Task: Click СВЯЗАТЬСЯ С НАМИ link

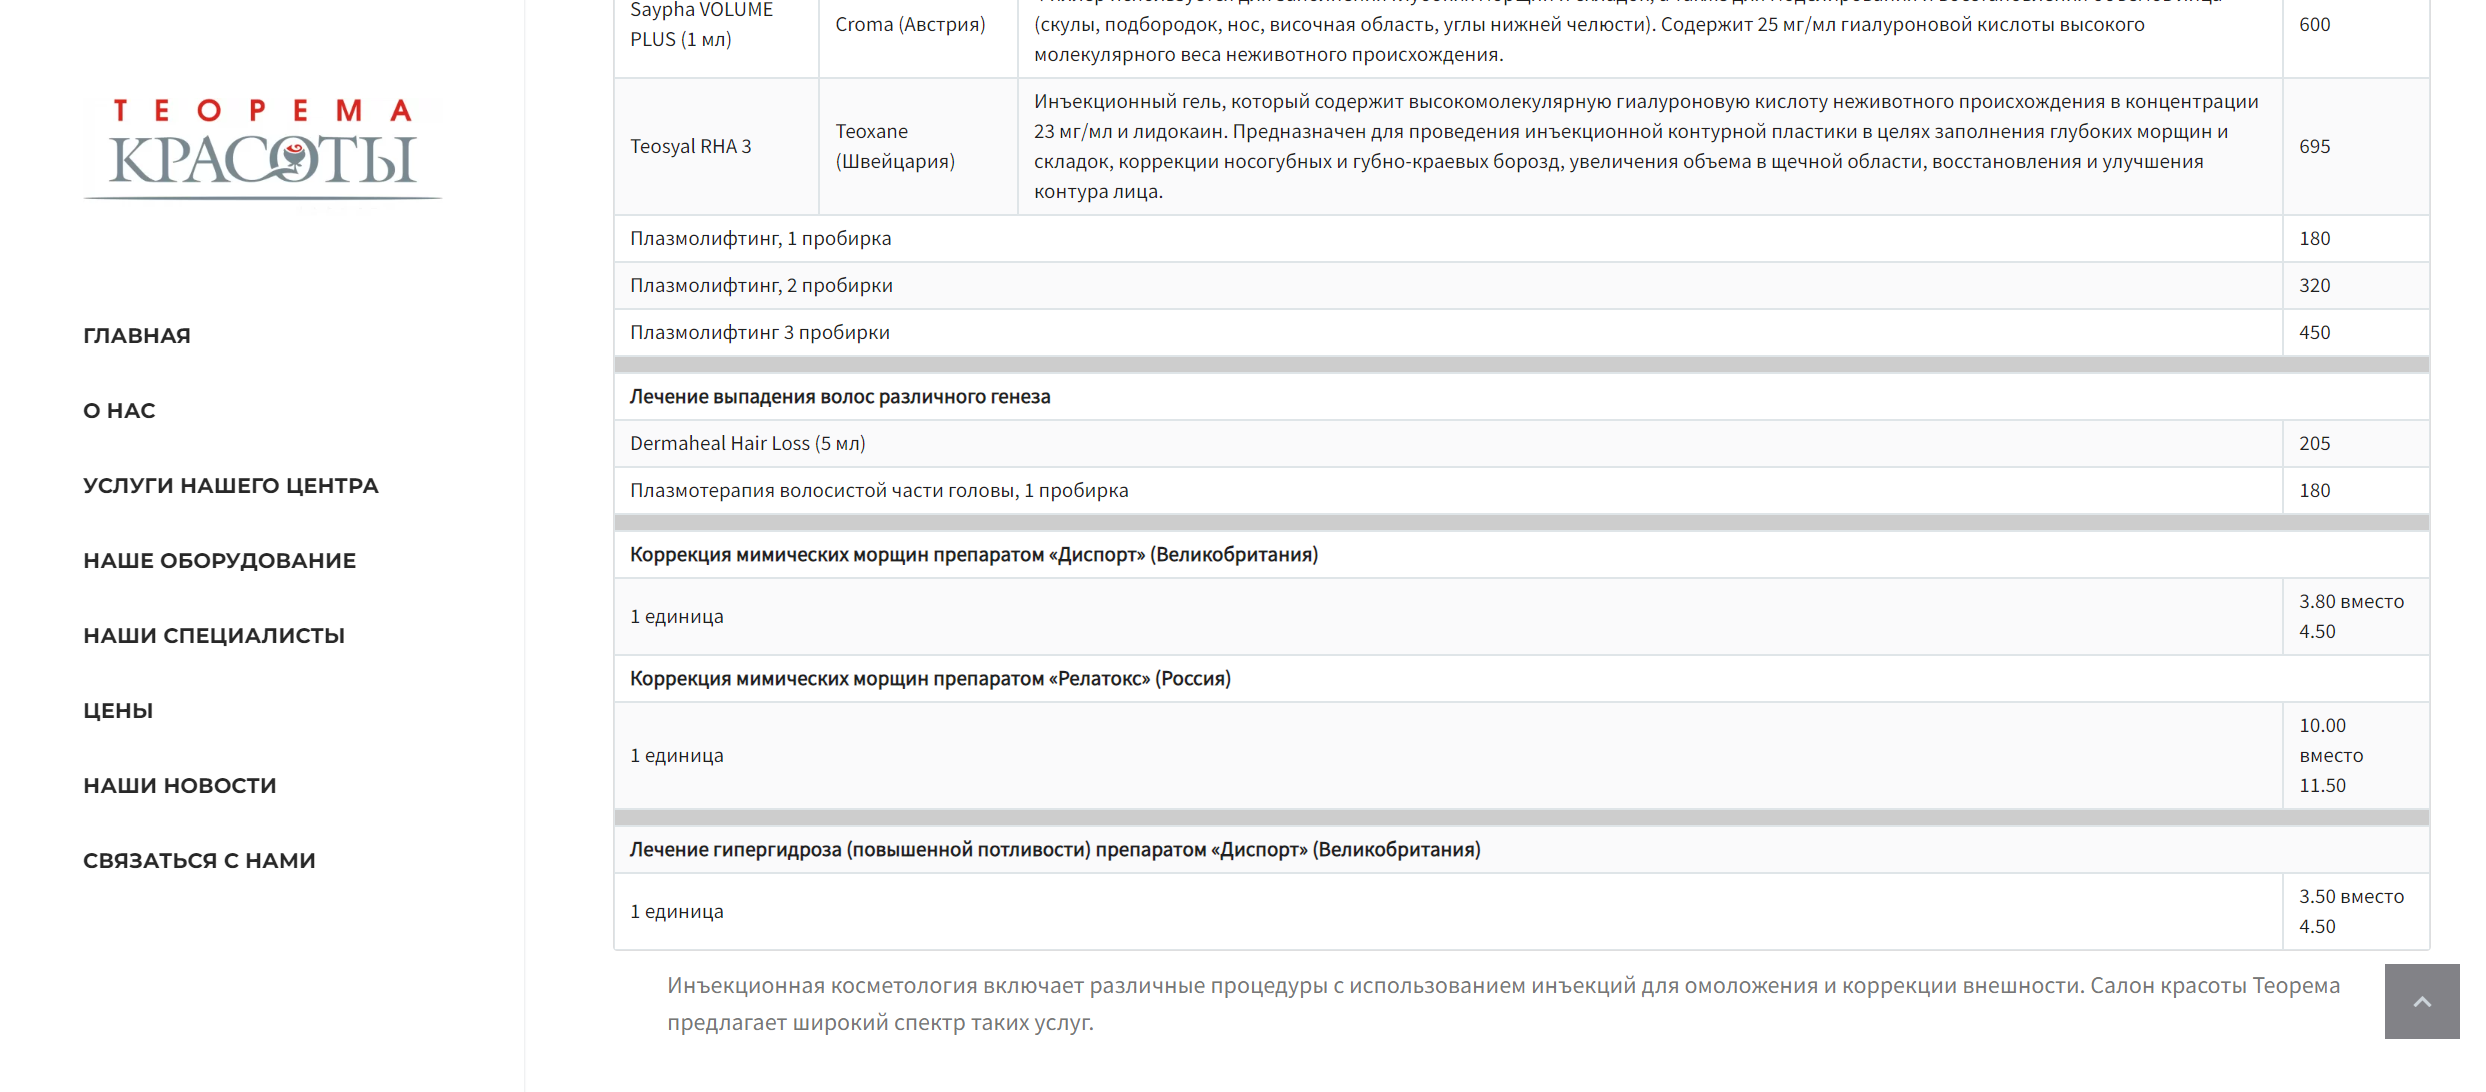Action: pyautogui.click(x=199, y=861)
